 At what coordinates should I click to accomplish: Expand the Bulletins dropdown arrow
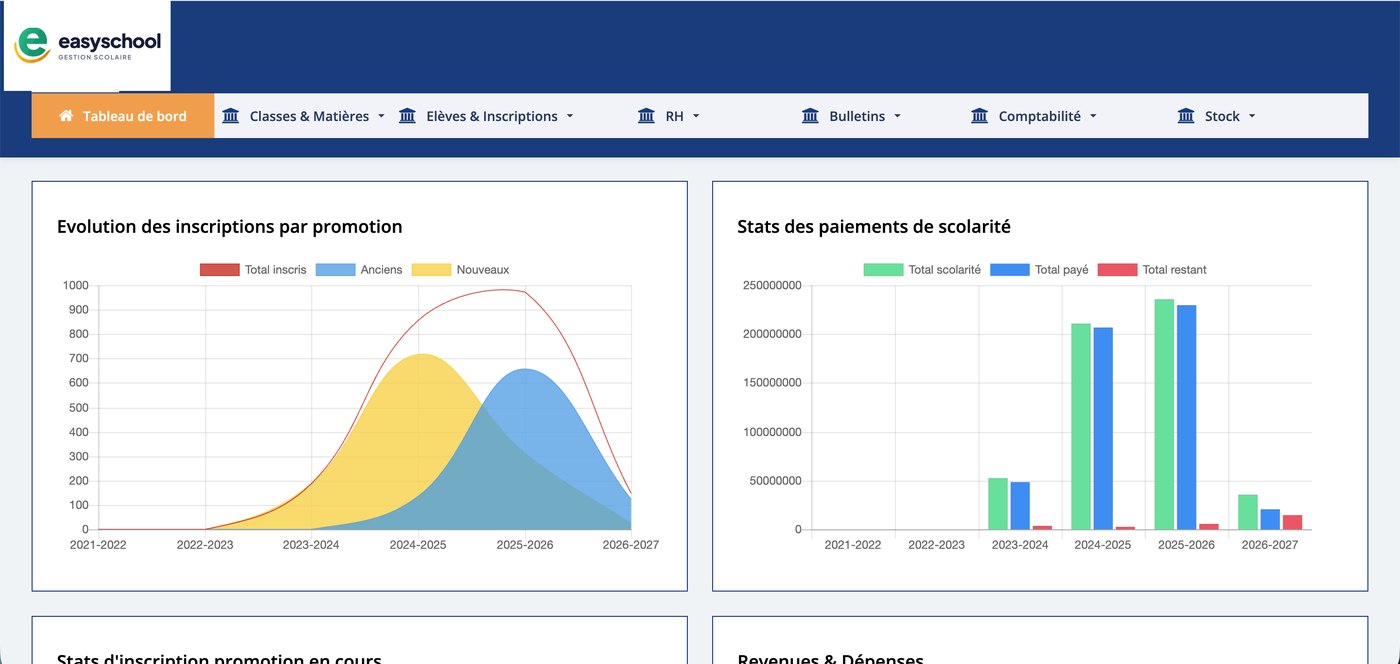tap(897, 116)
